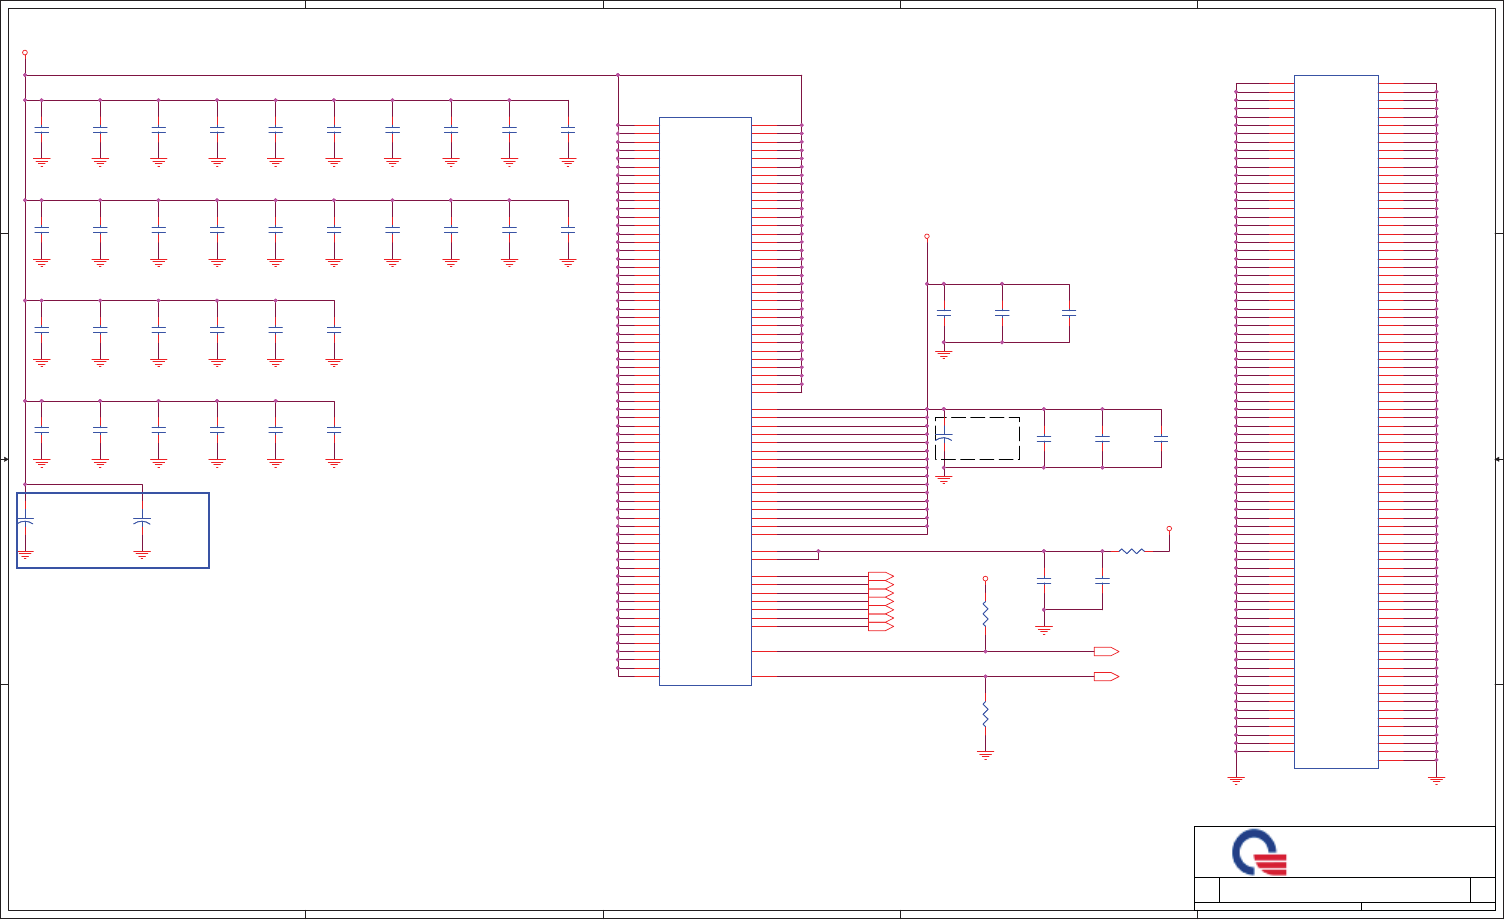Select the only horizontal resistor symbol
This screenshot has width=1504, height=920.
[x=1132, y=551]
